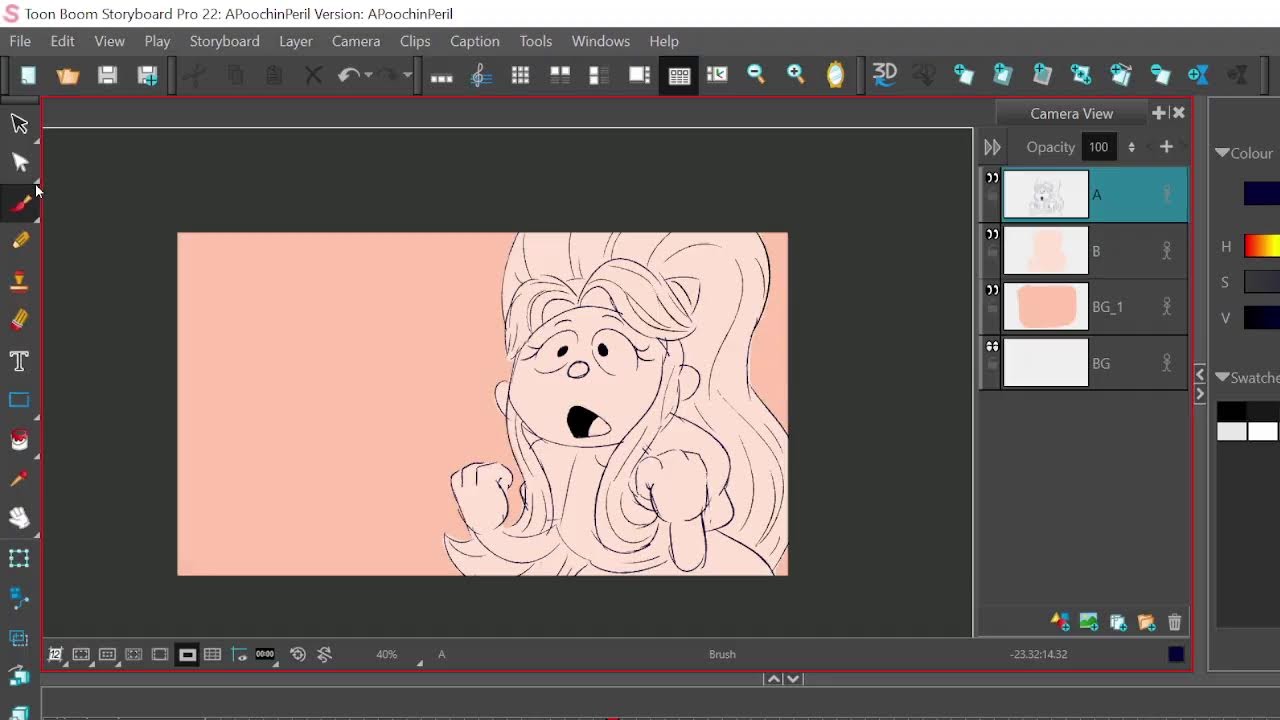
Task: Toggle layer B's visibility icon
Action: 992,234
